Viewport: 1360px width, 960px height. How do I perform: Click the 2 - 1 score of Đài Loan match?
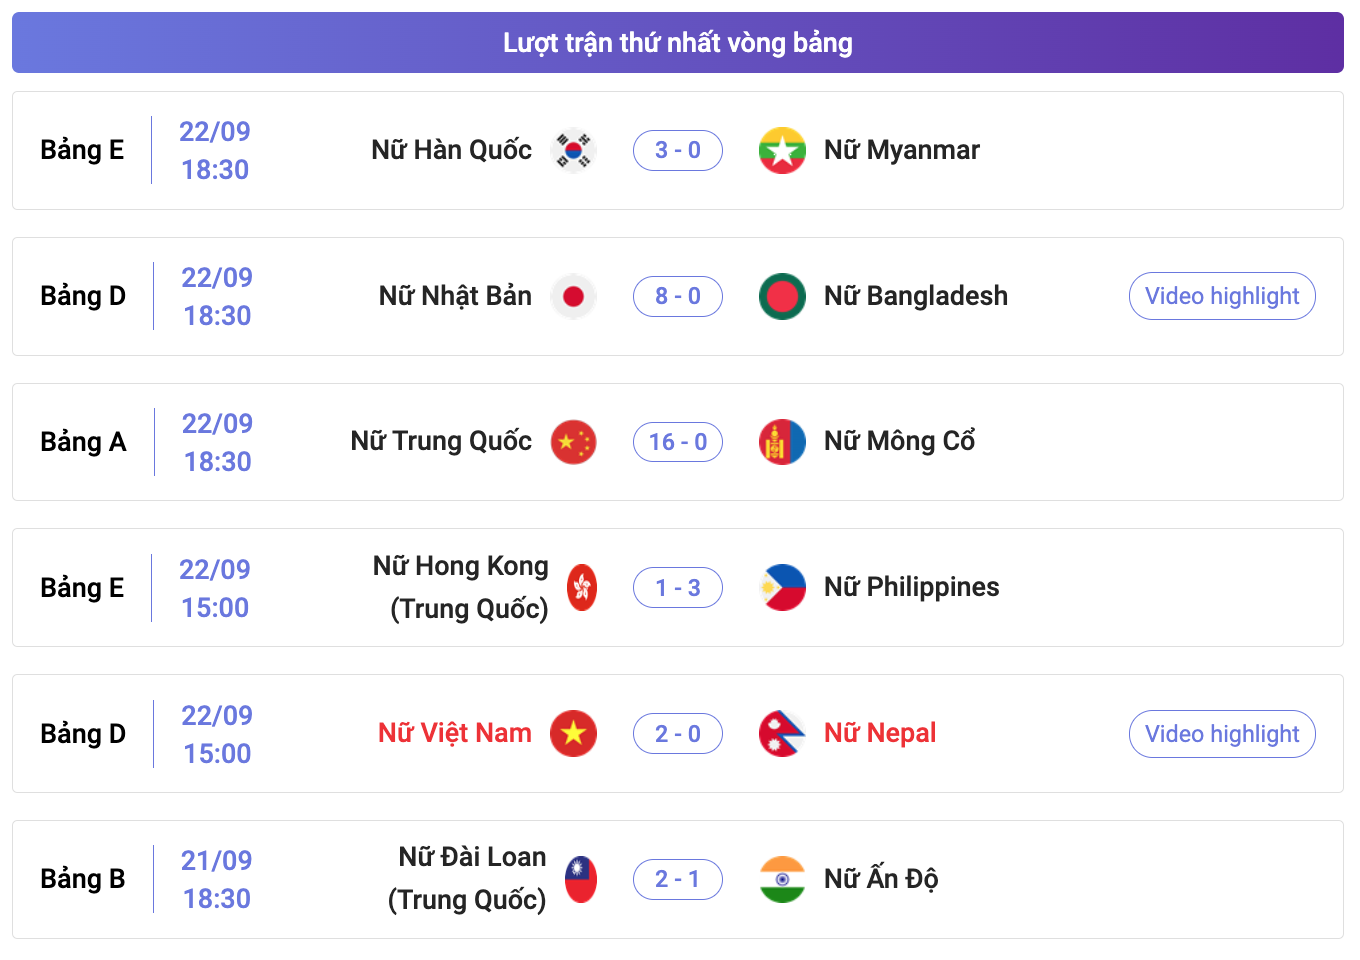[x=678, y=879]
